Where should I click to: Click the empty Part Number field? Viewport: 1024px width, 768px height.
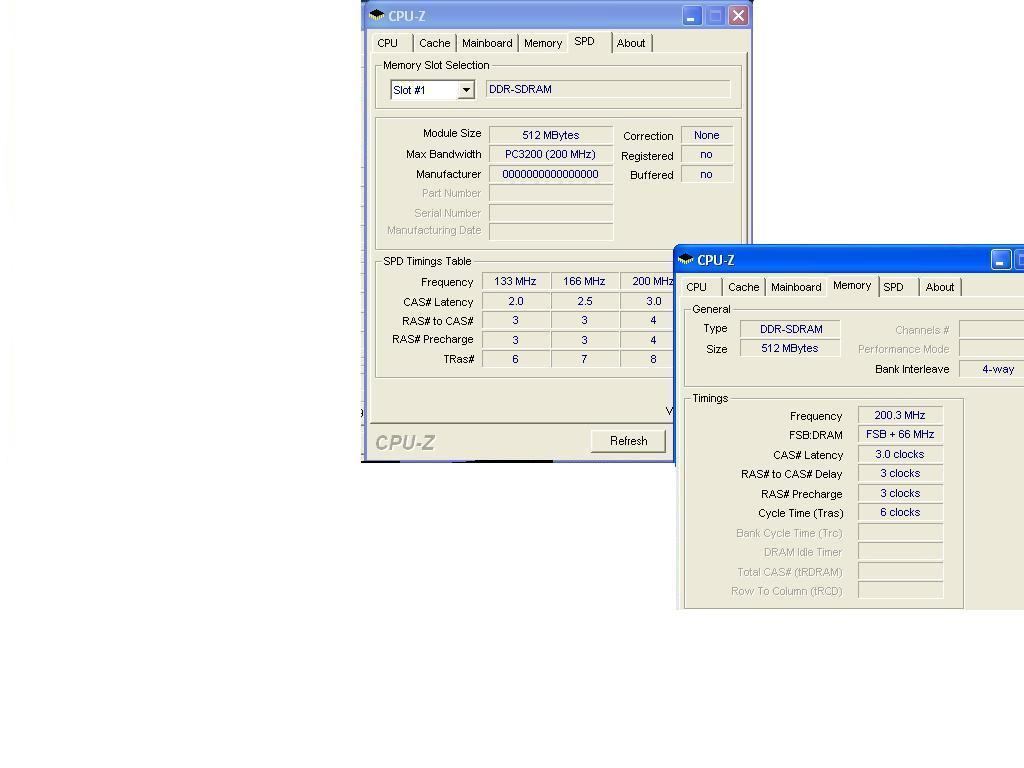tap(551, 193)
